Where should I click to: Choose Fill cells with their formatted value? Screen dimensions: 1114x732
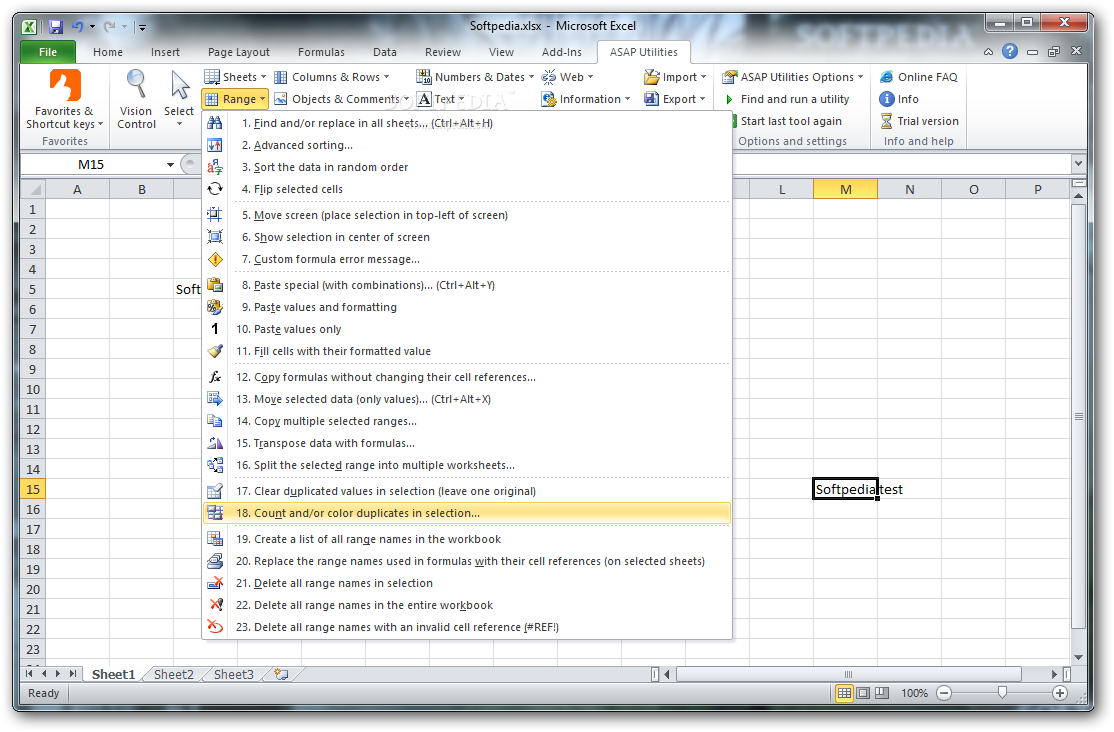pos(467,351)
